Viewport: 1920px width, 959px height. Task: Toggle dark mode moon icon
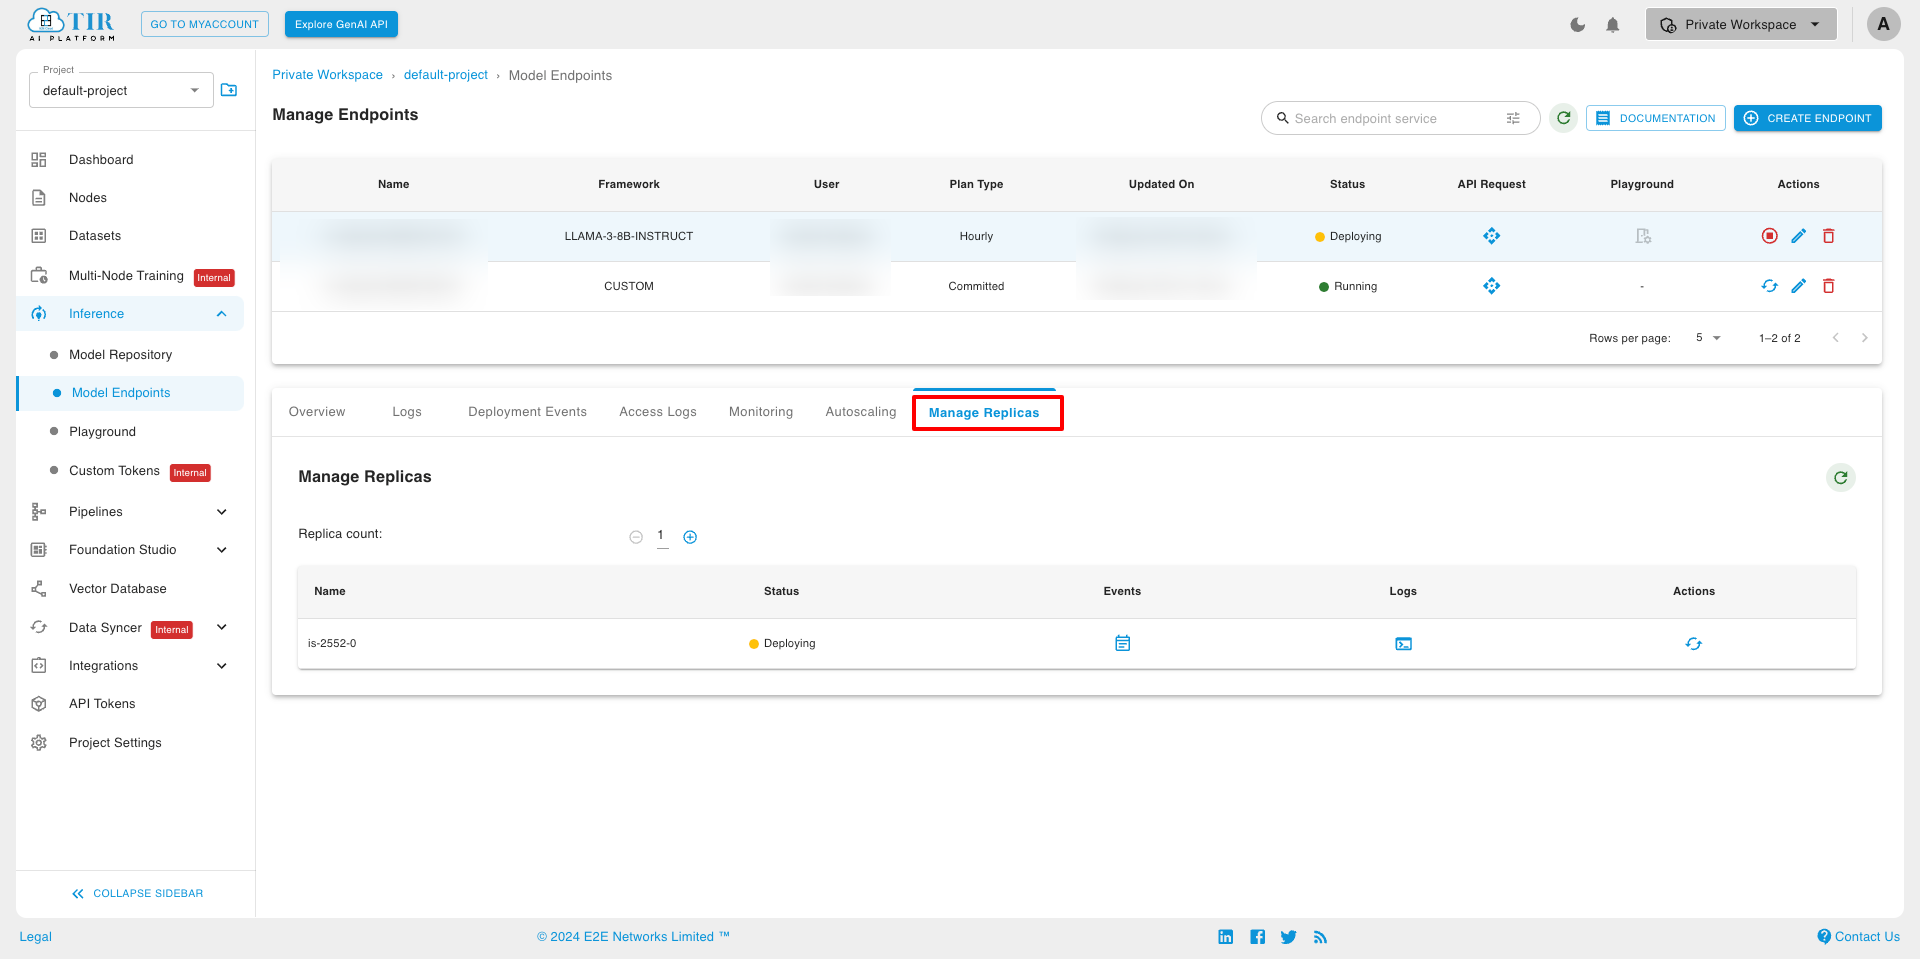click(1577, 25)
